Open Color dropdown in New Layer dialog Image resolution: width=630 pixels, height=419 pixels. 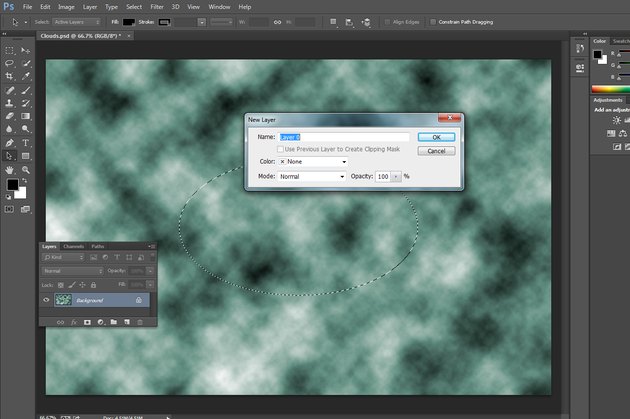pyautogui.click(x=313, y=161)
